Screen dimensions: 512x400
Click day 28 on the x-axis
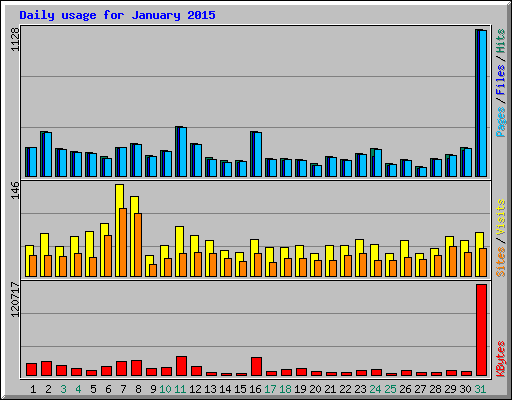click(x=435, y=389)
